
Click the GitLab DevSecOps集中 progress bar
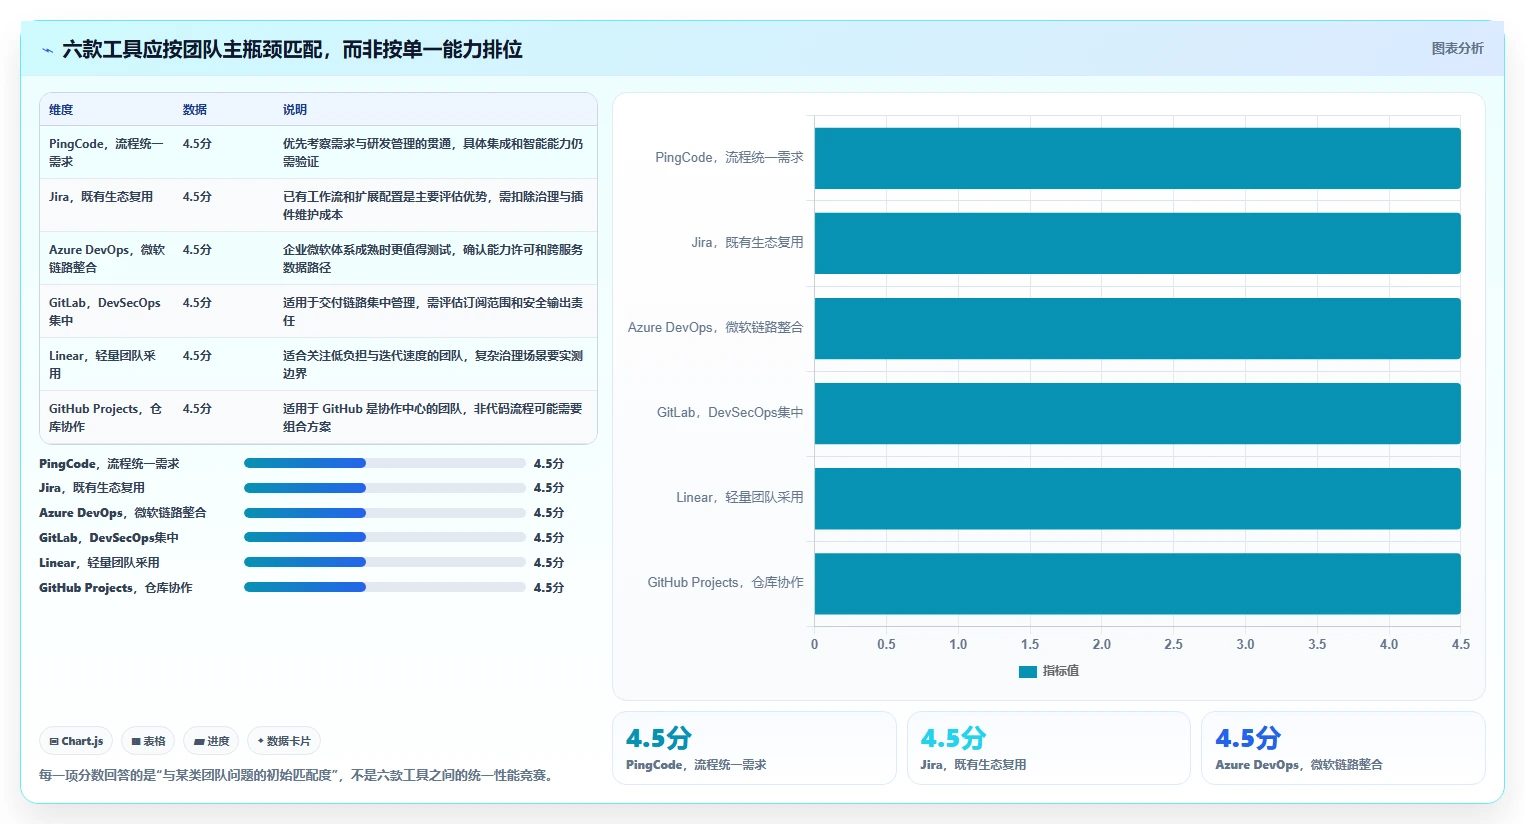coord(385,537)
